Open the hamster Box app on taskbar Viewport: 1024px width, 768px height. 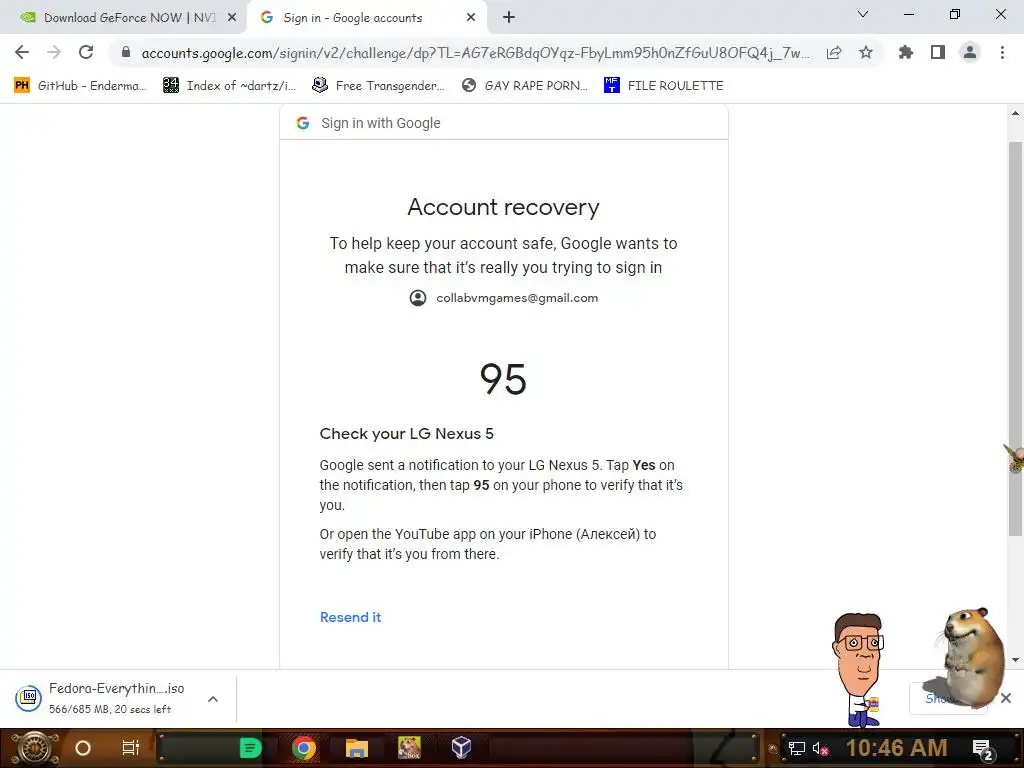click(x=409, y=748)
